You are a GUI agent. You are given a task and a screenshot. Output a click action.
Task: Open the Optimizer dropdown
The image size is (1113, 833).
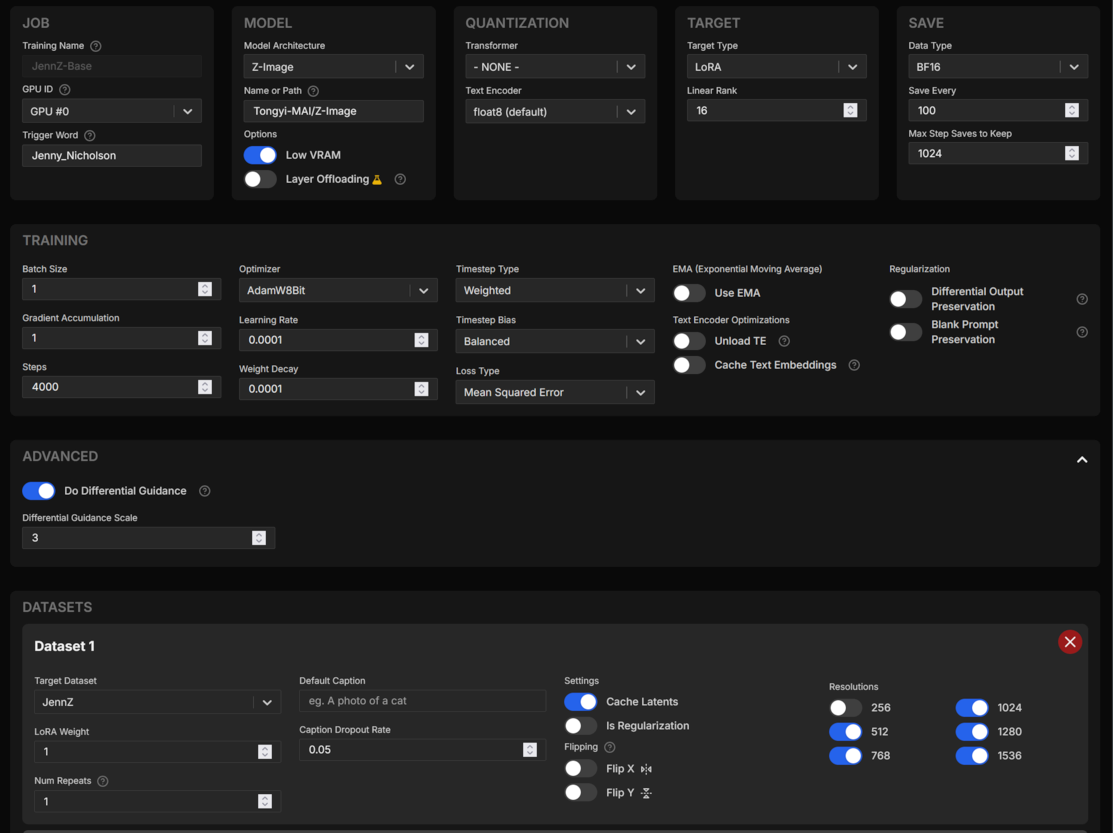click(338, 291)
